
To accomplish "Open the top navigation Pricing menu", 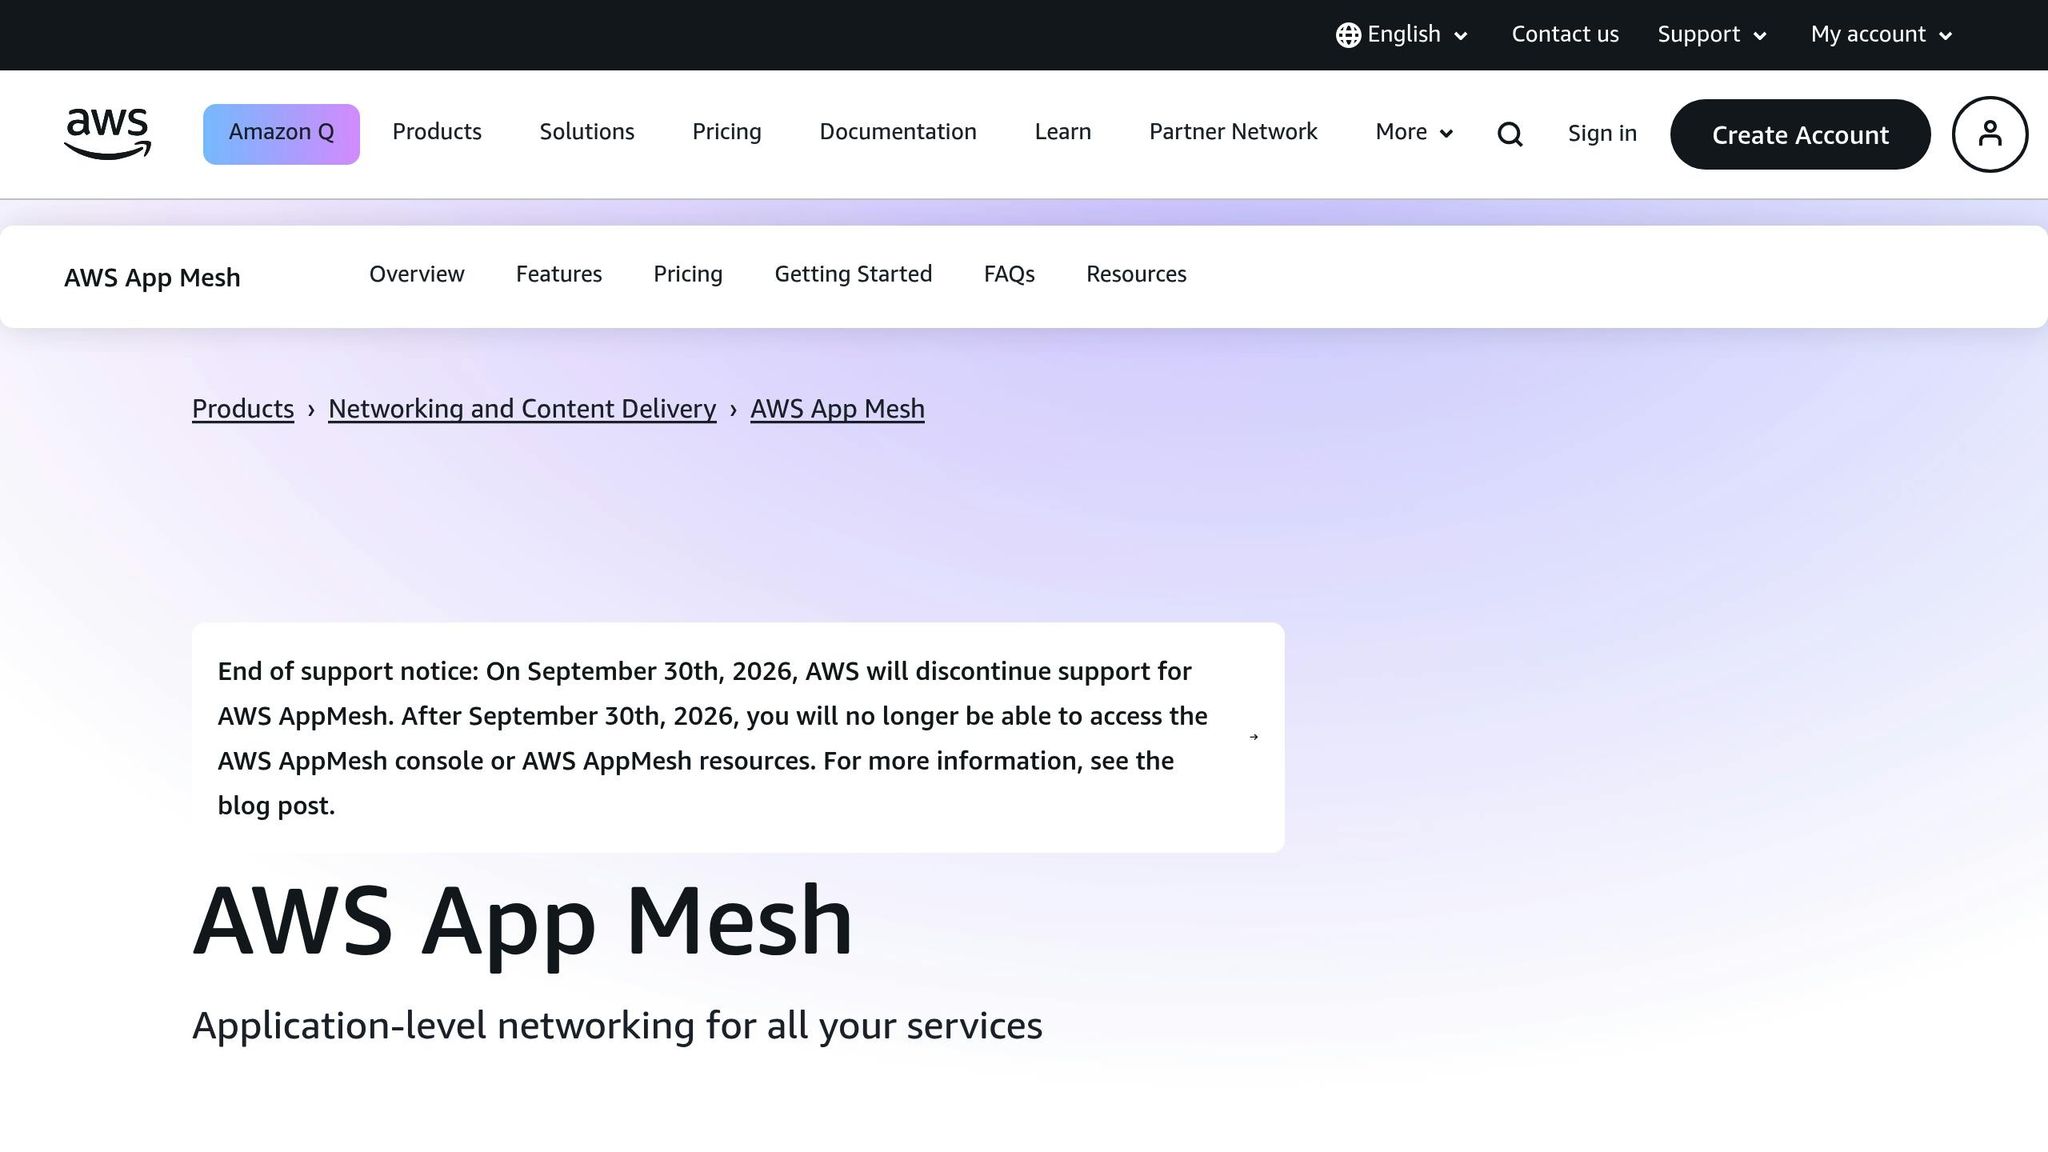I will tap(727, 132).
